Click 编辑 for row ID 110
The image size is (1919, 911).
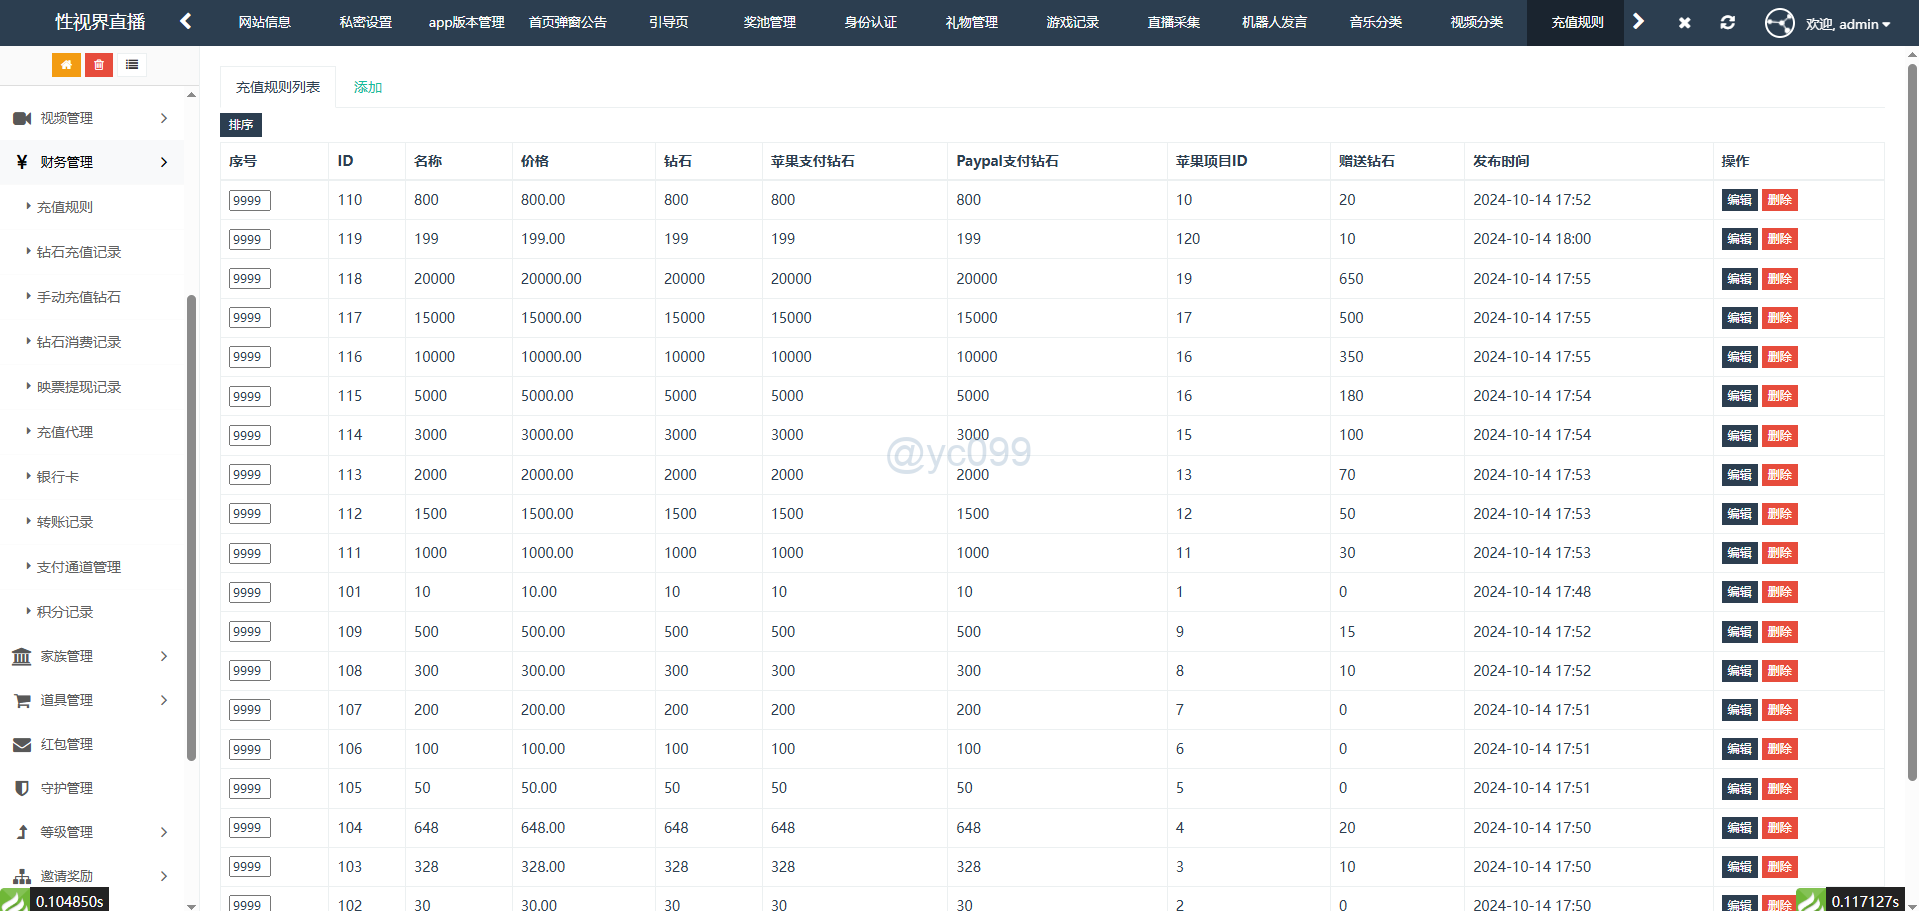click(1739, 200)
